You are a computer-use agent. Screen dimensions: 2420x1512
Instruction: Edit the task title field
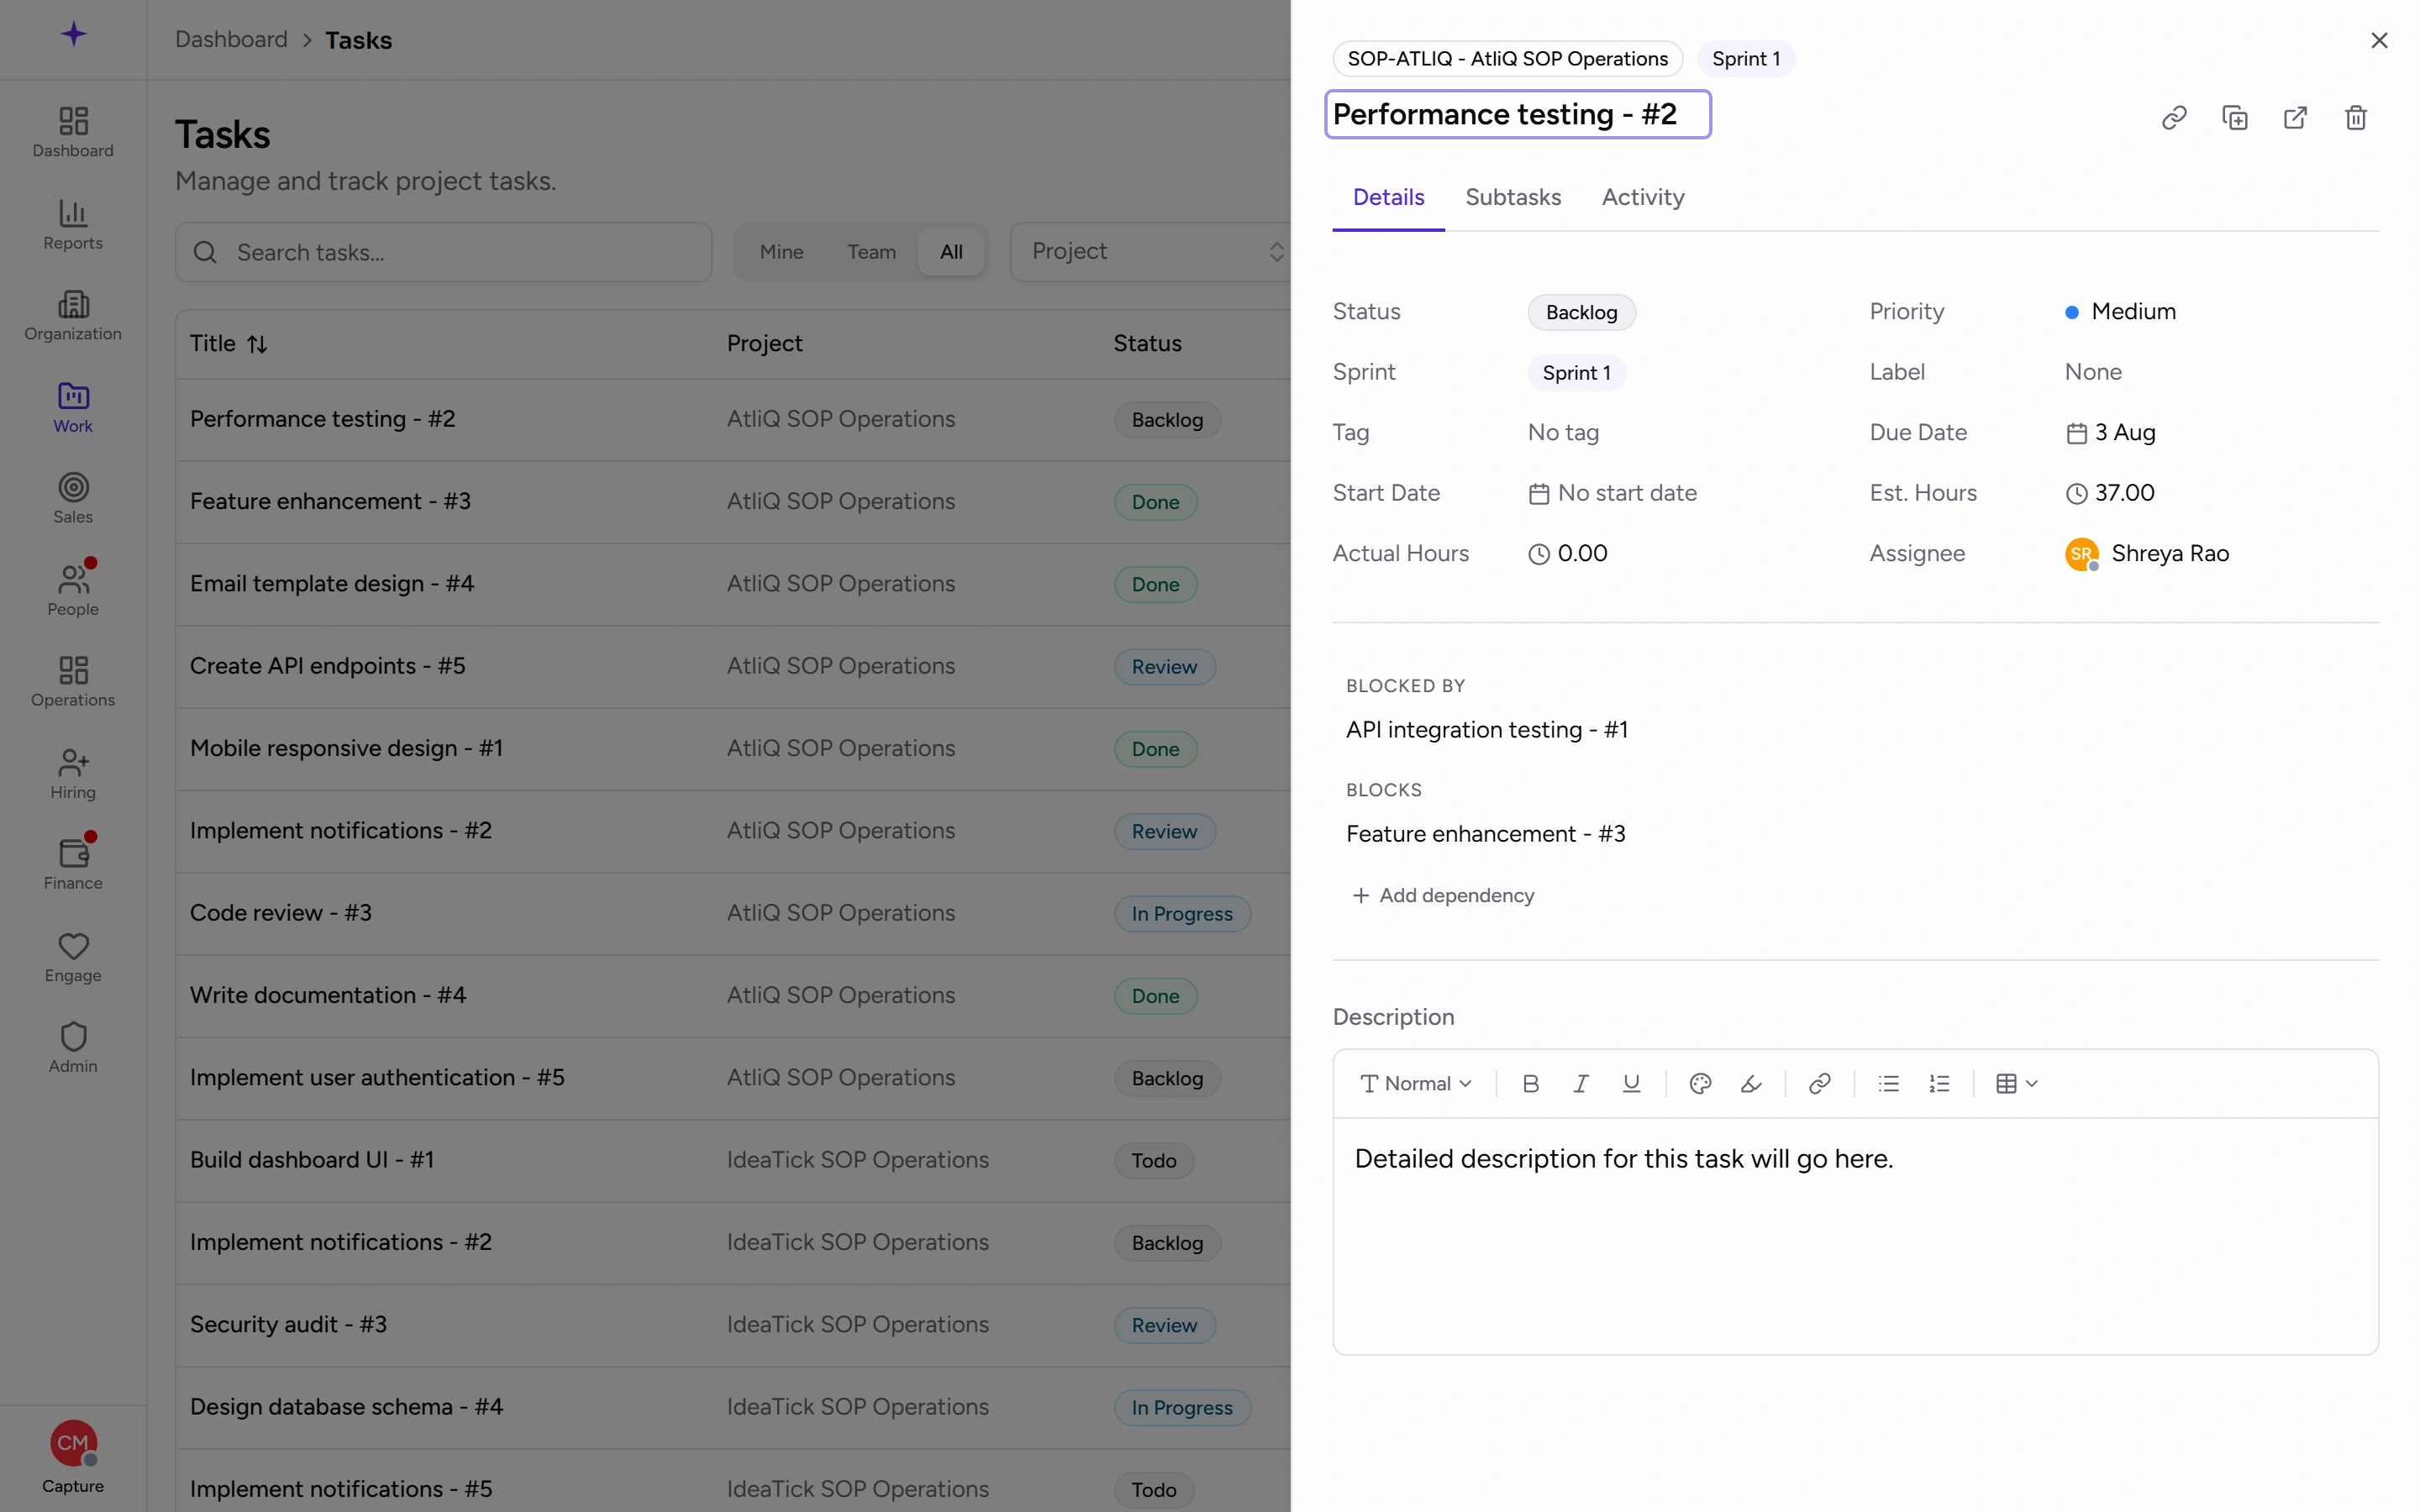tap(1518, 114)
